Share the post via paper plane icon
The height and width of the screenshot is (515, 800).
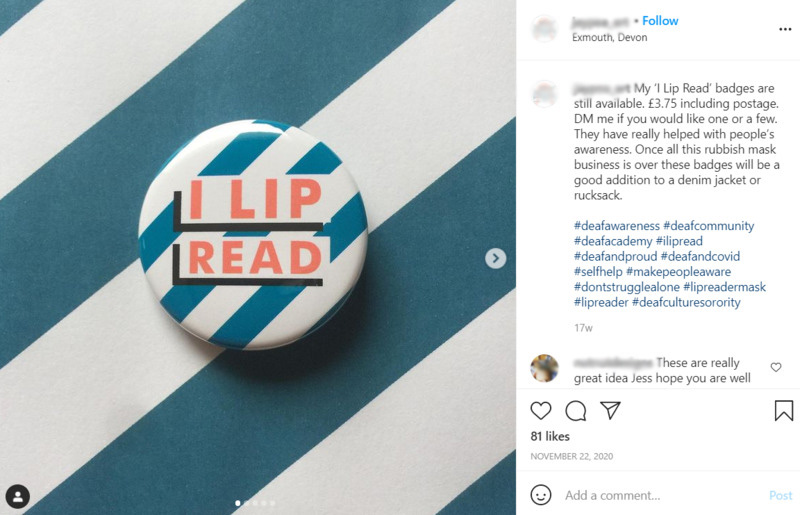pyautogui.click(x=610, y=410)
